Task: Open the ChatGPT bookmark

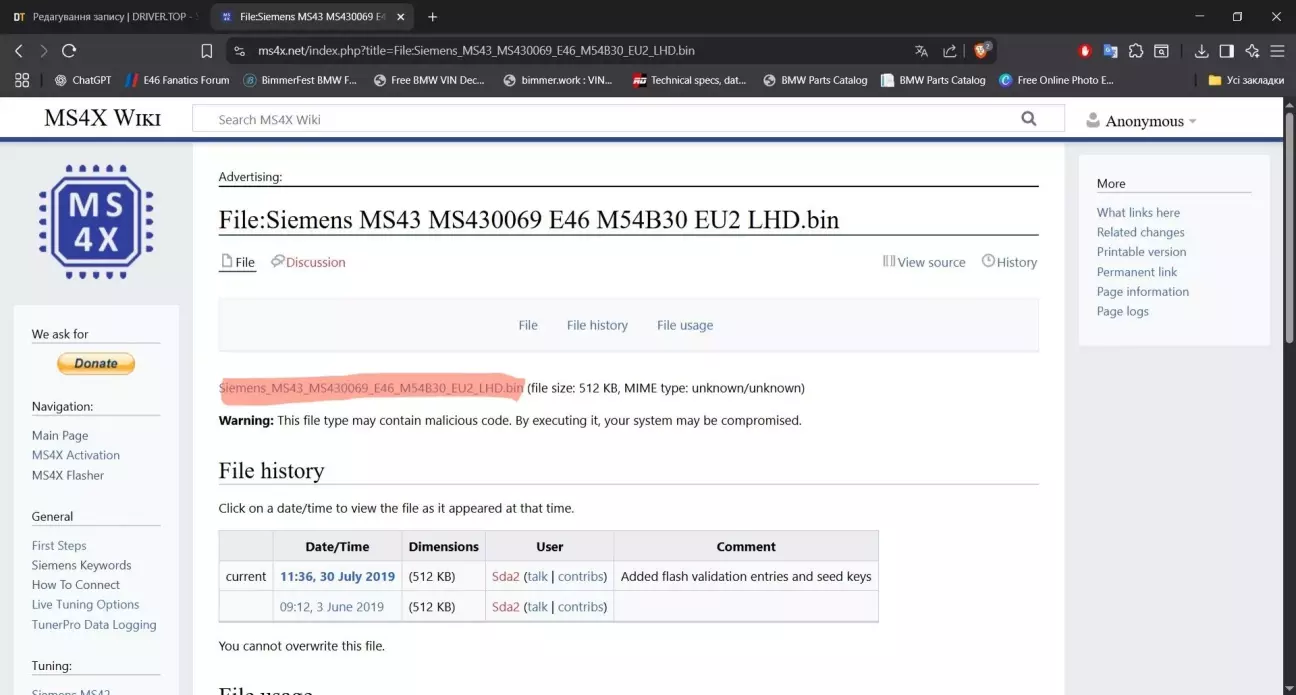Action: point(83,80)
